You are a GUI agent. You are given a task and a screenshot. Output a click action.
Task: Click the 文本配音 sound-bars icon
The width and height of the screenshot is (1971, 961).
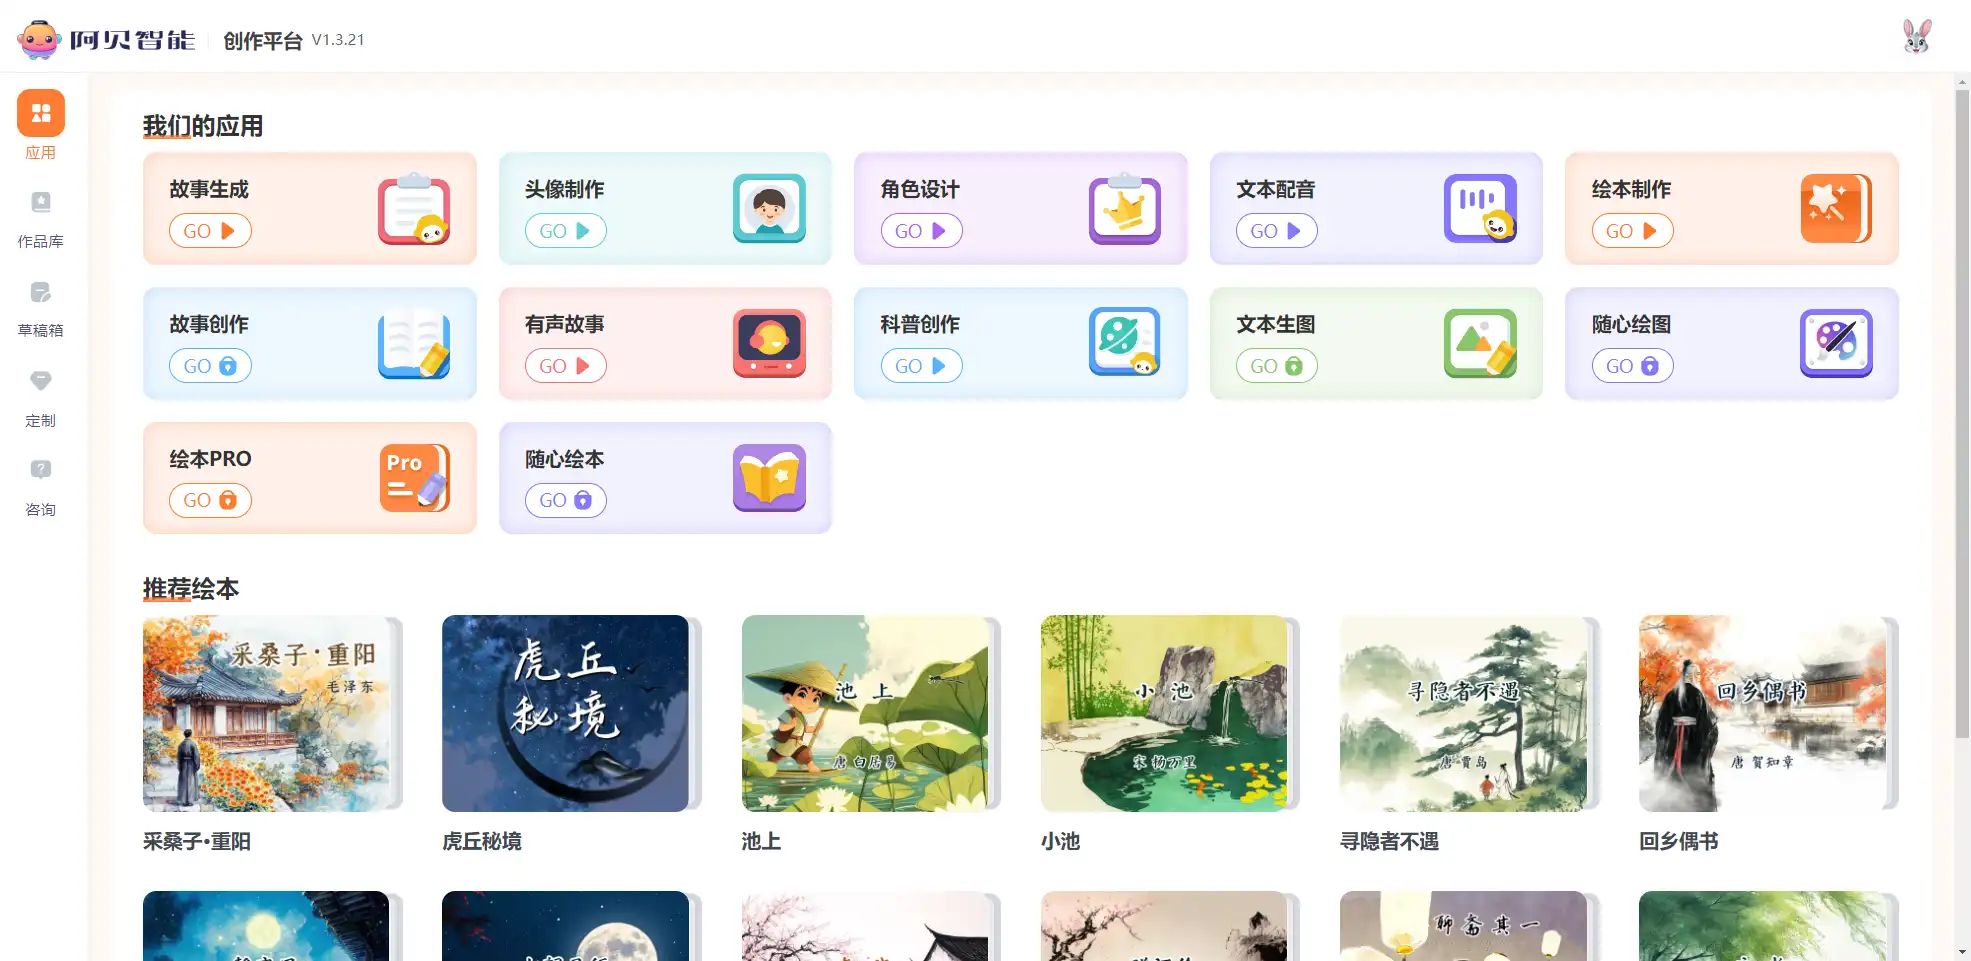coord(1481,208)
